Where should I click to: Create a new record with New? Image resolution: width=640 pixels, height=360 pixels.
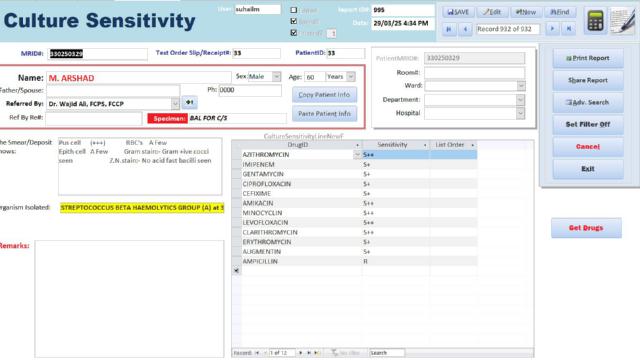point(526,12)
